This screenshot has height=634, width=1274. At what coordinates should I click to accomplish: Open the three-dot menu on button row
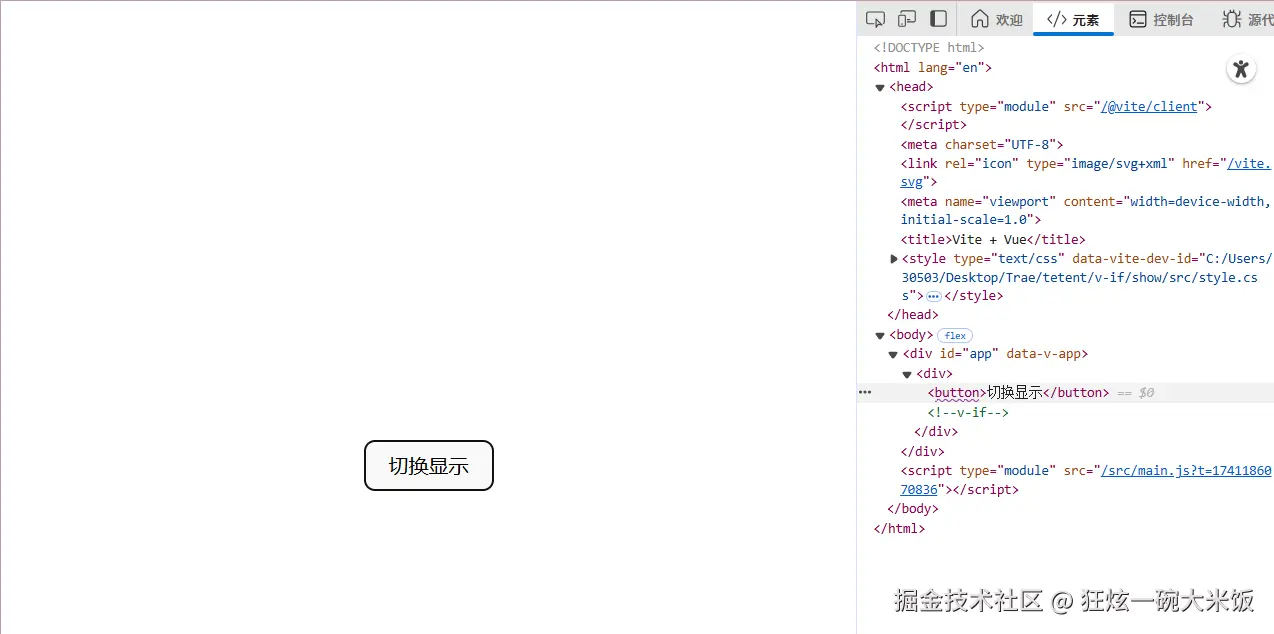pyautogui.click(x=865, y=393)
